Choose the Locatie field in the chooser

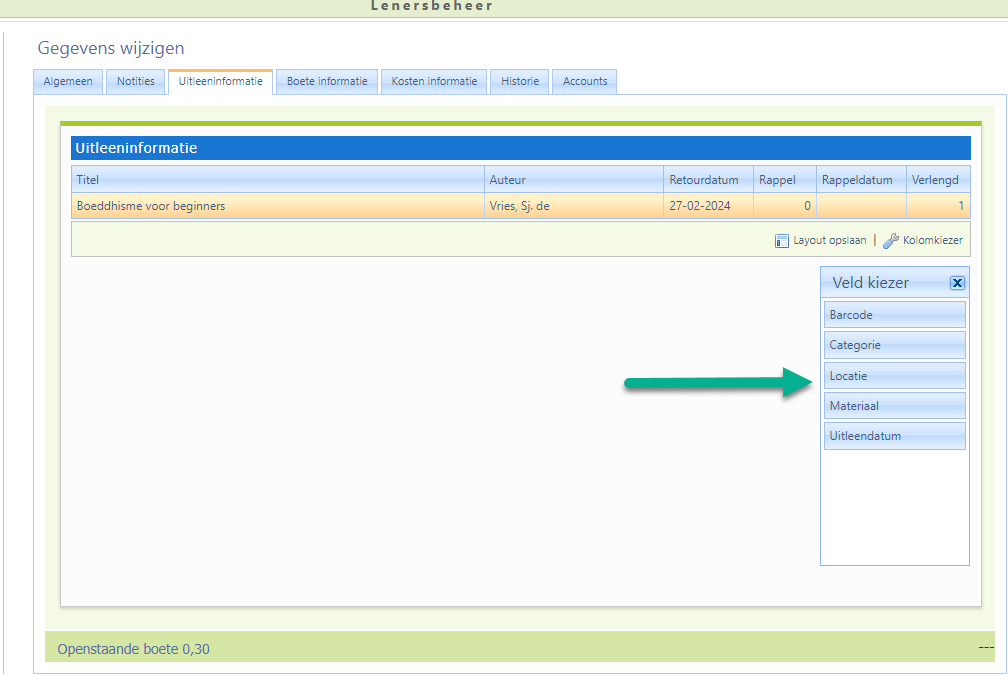894,376
